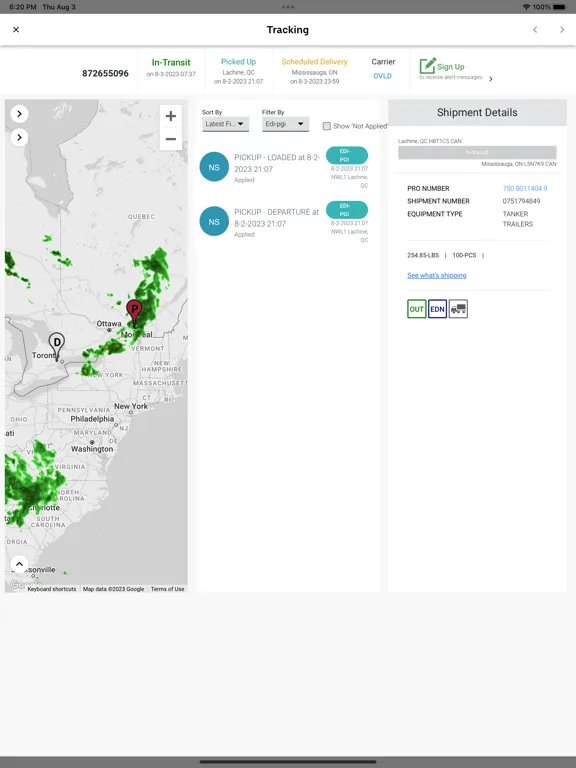Click TANKER TRAILERS equipment type value

click(518, 219)
